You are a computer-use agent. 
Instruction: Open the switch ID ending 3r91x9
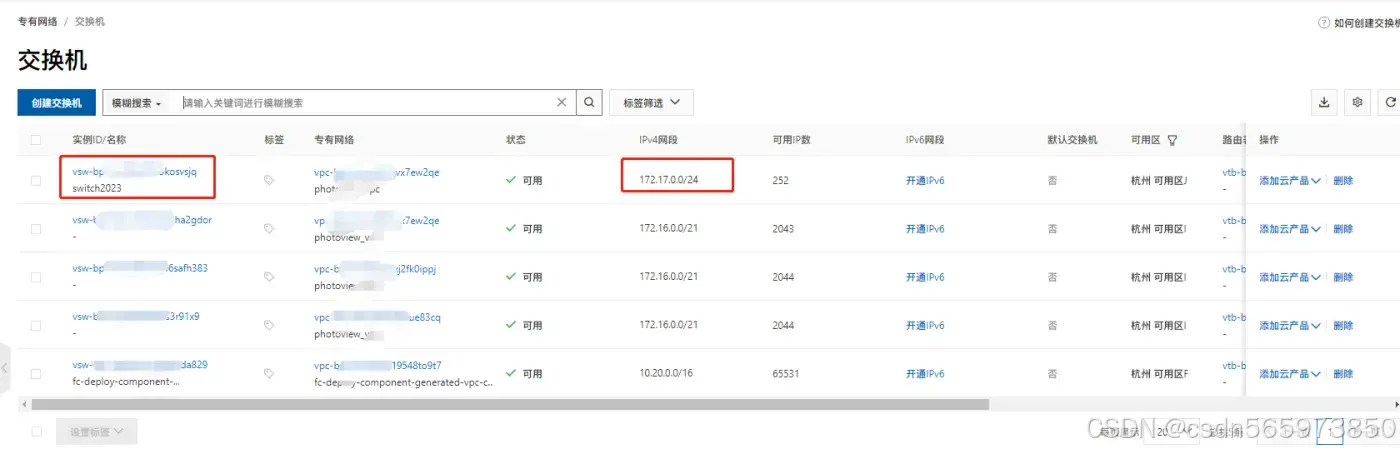pyautogui.click(x=136, y=316)
